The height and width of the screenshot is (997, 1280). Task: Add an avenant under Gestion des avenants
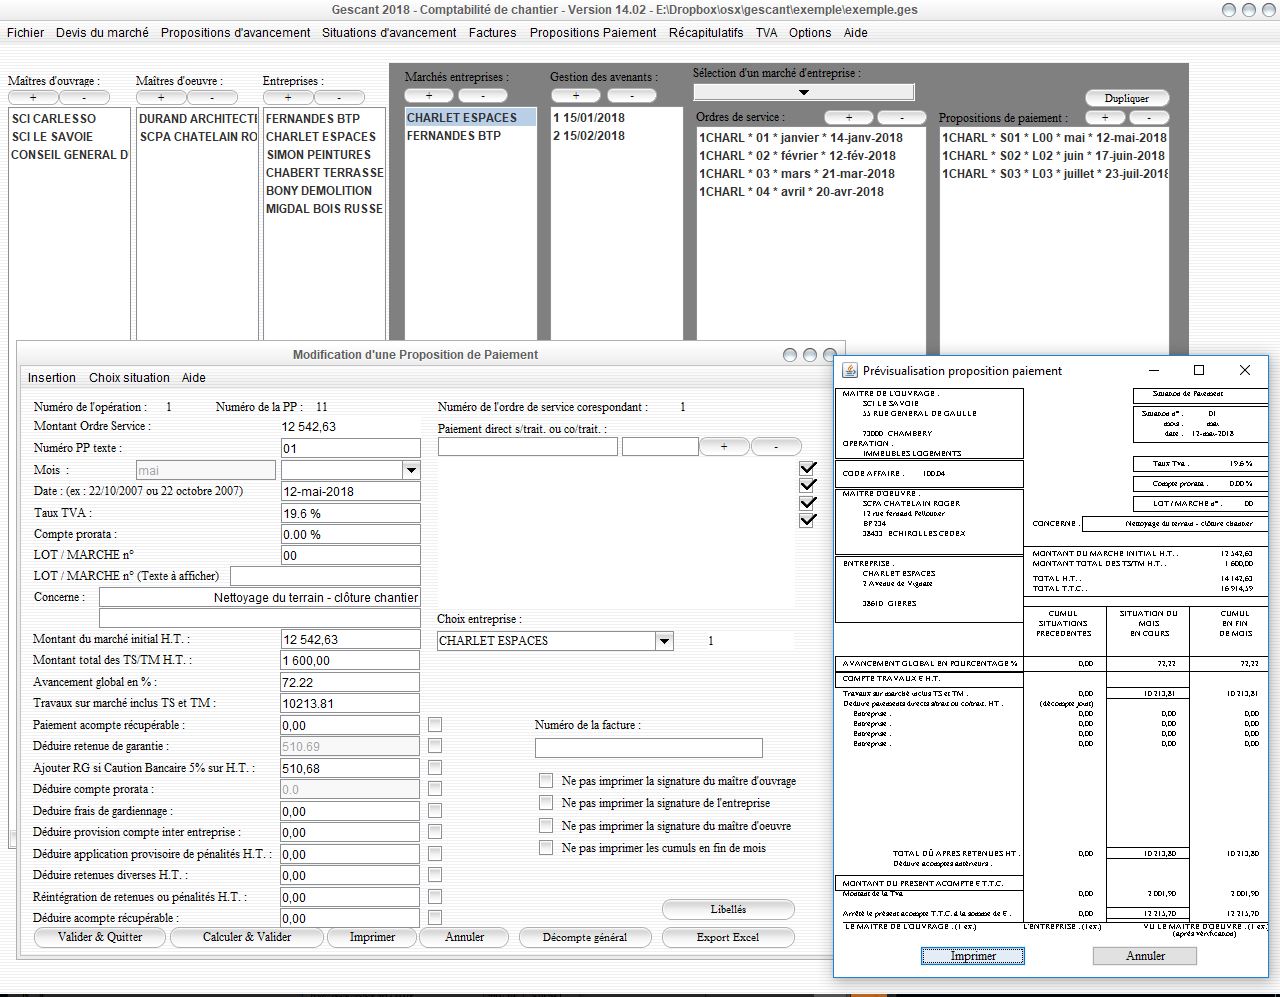(576, 96)
